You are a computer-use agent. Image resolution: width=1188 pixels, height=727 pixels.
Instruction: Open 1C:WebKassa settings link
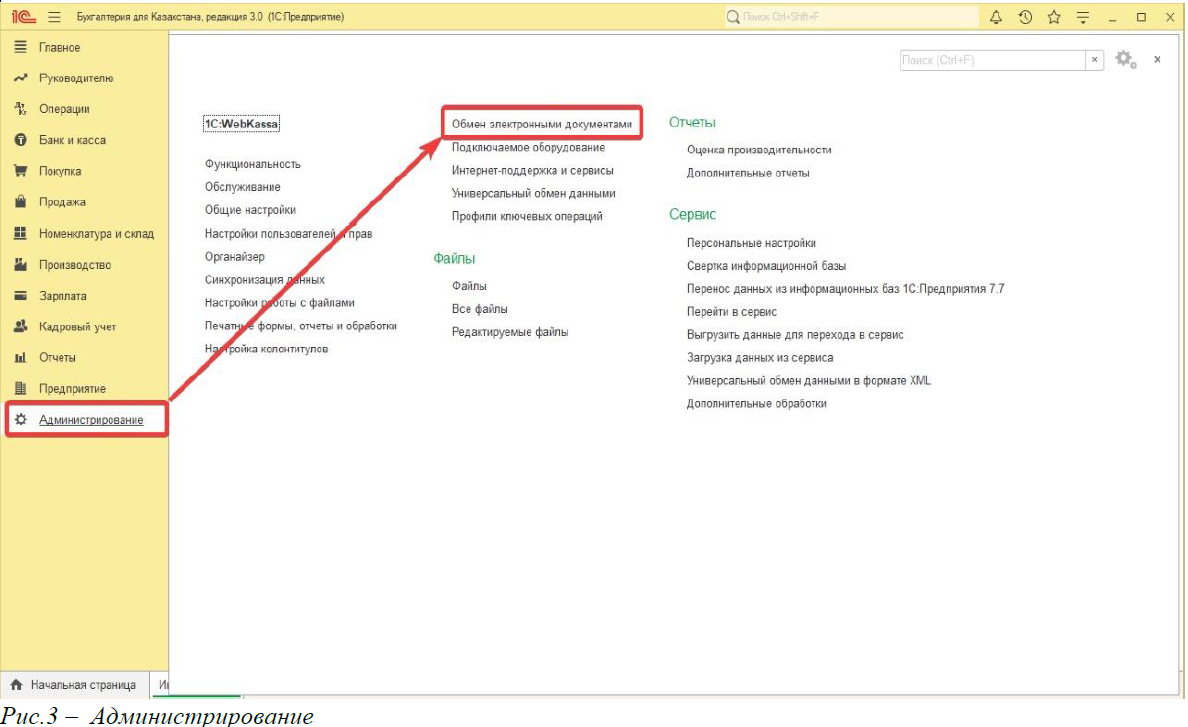click(x=241, y=124)
